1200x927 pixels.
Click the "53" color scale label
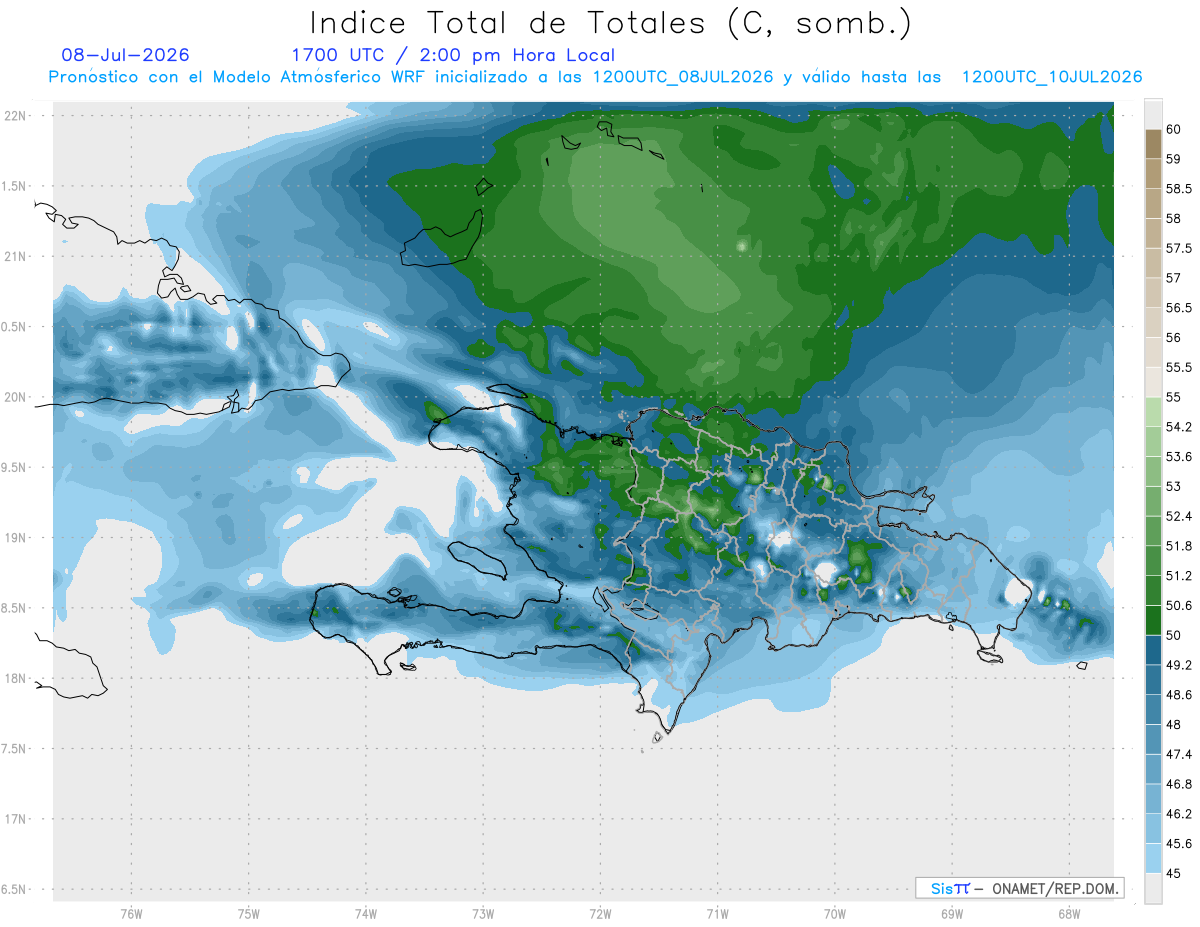coord(1173,486)
